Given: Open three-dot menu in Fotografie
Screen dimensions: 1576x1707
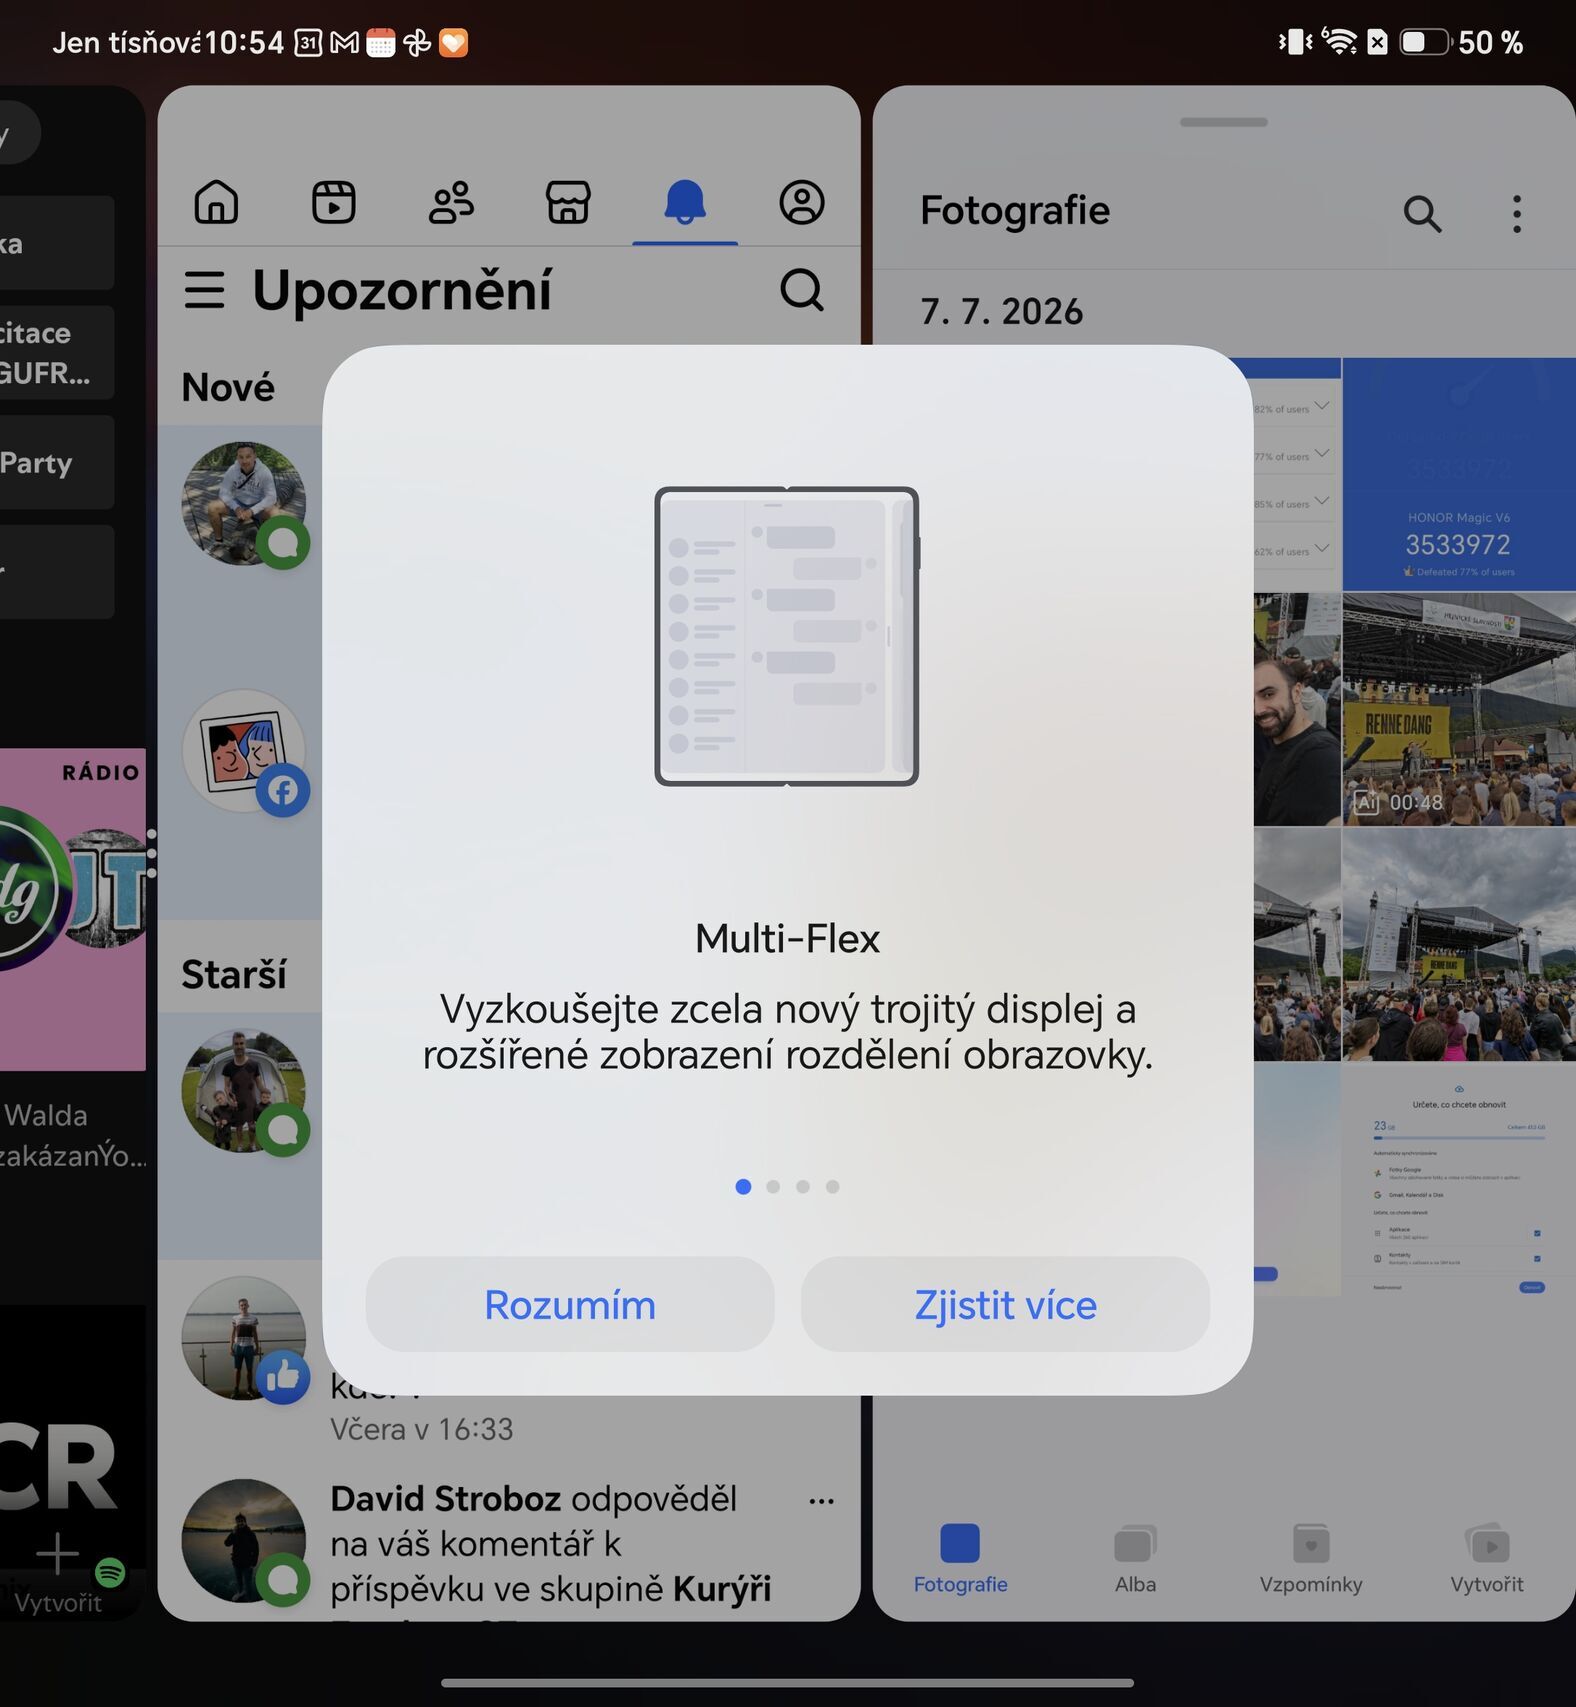Looking at the screenshot, I should pyautogui.click(x=1517, y=213).
